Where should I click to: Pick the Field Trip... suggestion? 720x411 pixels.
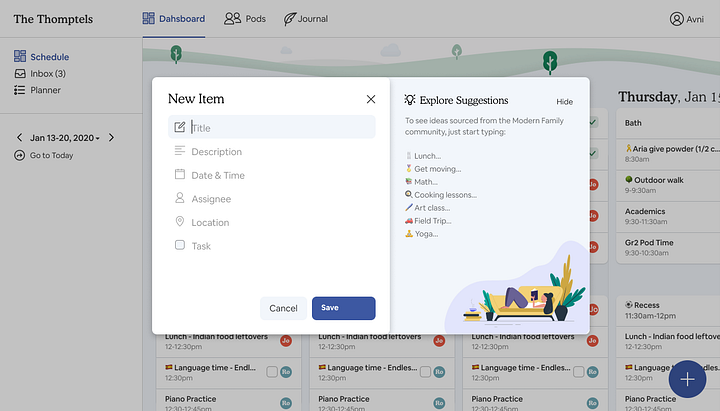(x=428, y=221)
